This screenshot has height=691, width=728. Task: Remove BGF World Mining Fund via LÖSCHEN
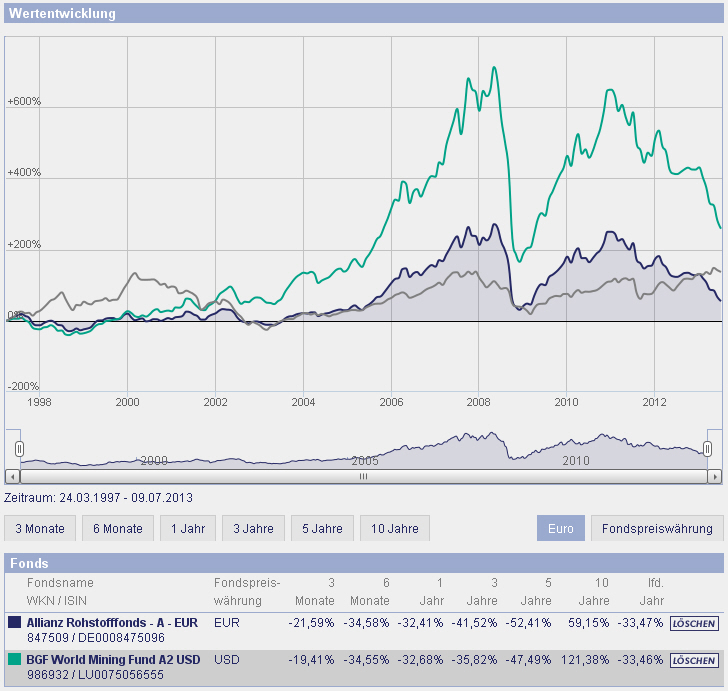(694, 660)
